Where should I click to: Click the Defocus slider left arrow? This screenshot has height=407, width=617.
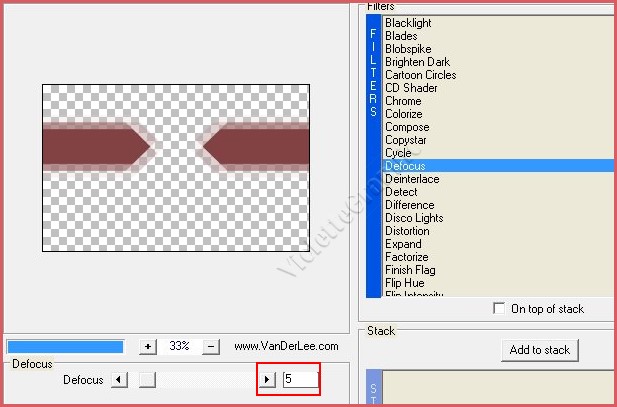click(x=119, y=380)
